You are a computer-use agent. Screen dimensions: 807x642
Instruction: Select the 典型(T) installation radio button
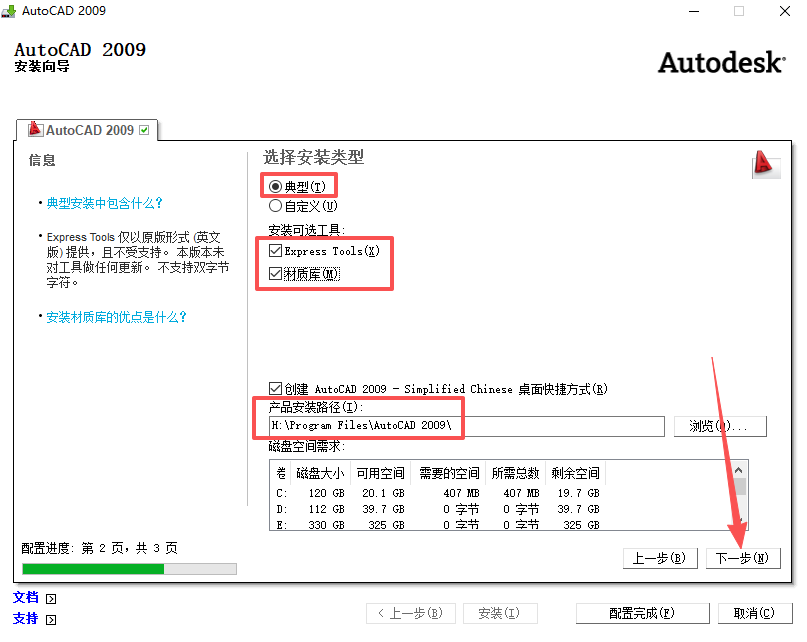[276, 187]
